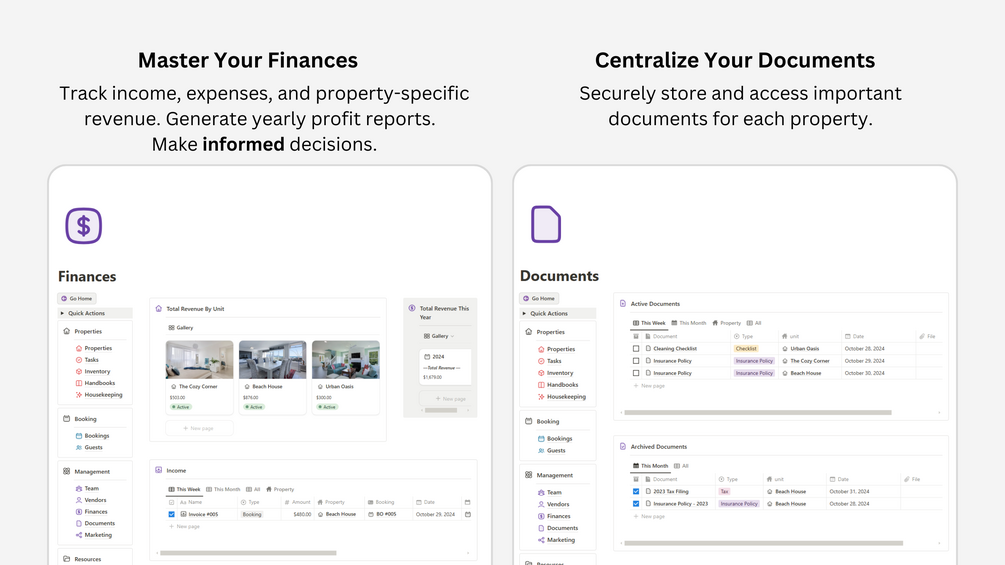Open Team in the Documents page sidebar
Image resolution: width=1005 pixels, height=565 pixels.
coord(550,493)
